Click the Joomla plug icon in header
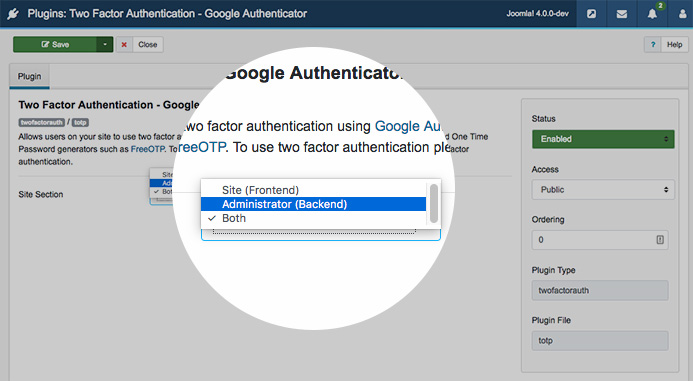 pos(13,14)
